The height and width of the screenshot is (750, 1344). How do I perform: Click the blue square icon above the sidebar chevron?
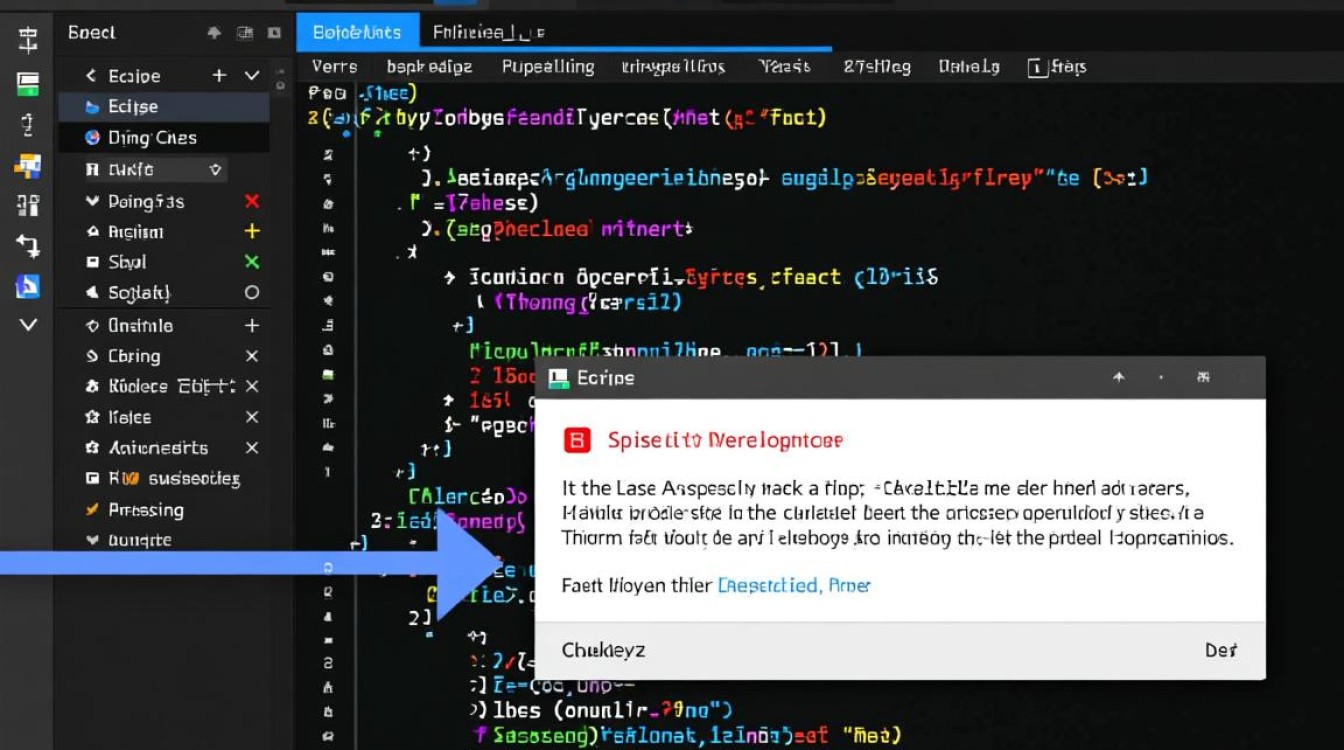coord(28,286)
